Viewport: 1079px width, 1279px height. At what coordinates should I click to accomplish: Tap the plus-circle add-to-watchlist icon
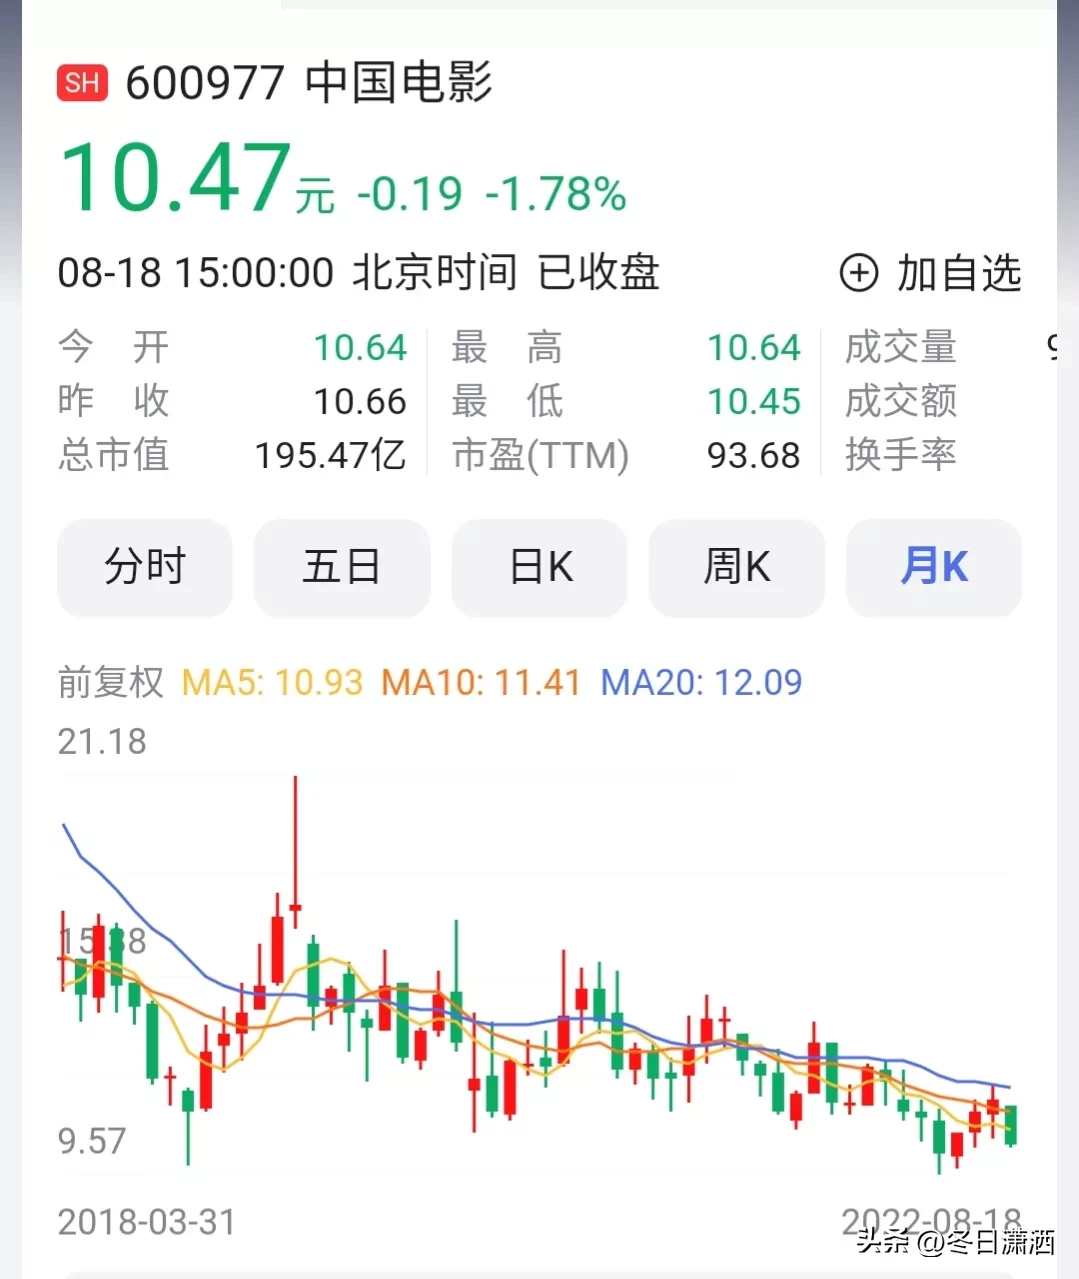coord(858,273)
